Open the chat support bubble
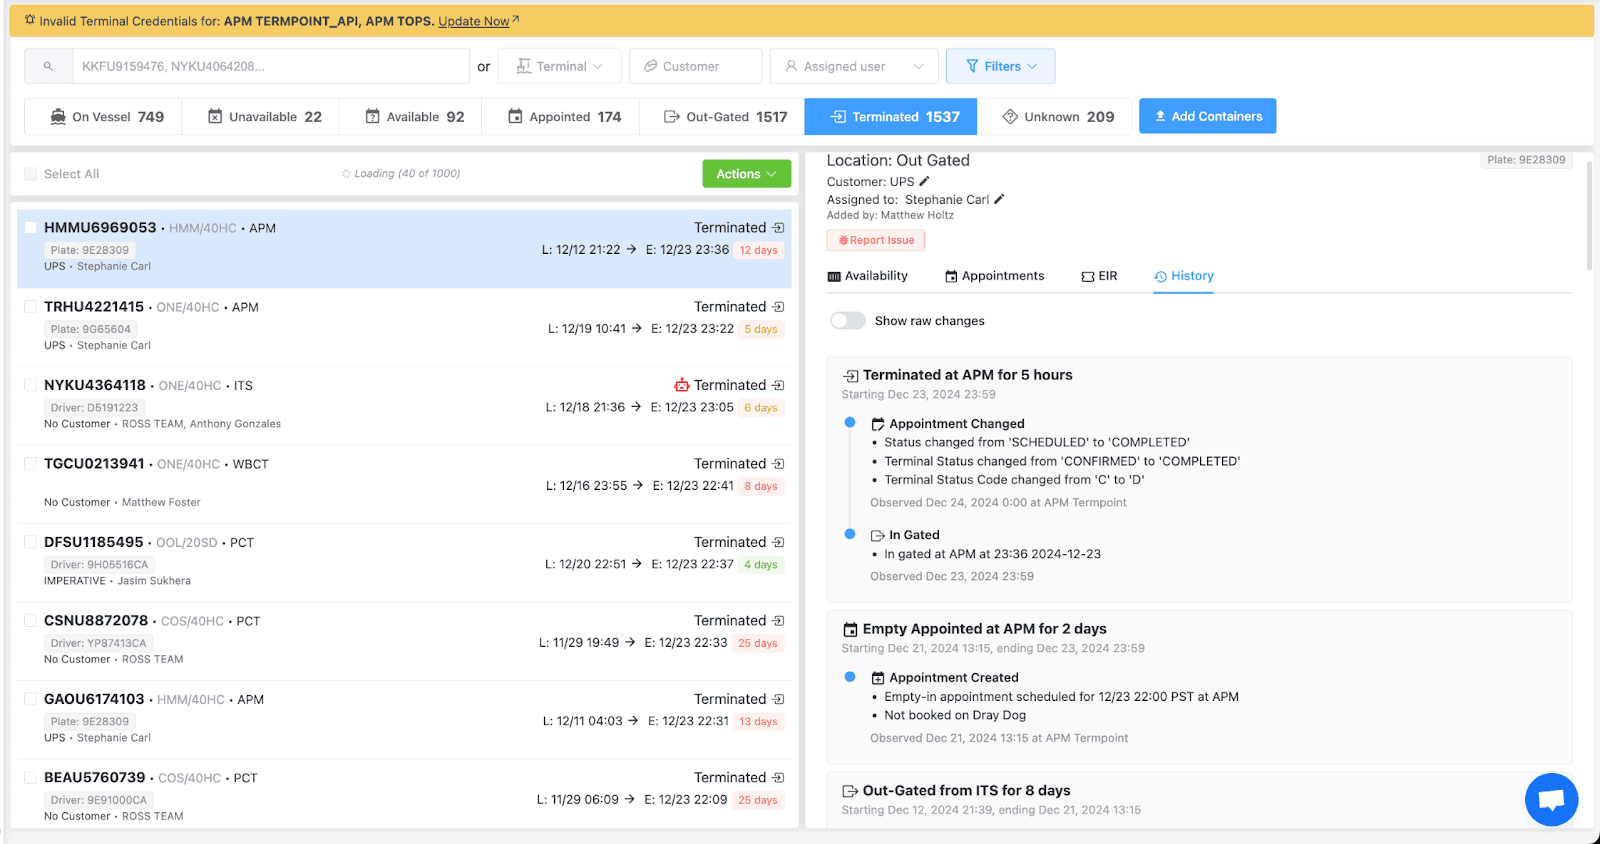Viewport: 1600px width, 844px height. pyautogui.click(x=1551, y=799)
